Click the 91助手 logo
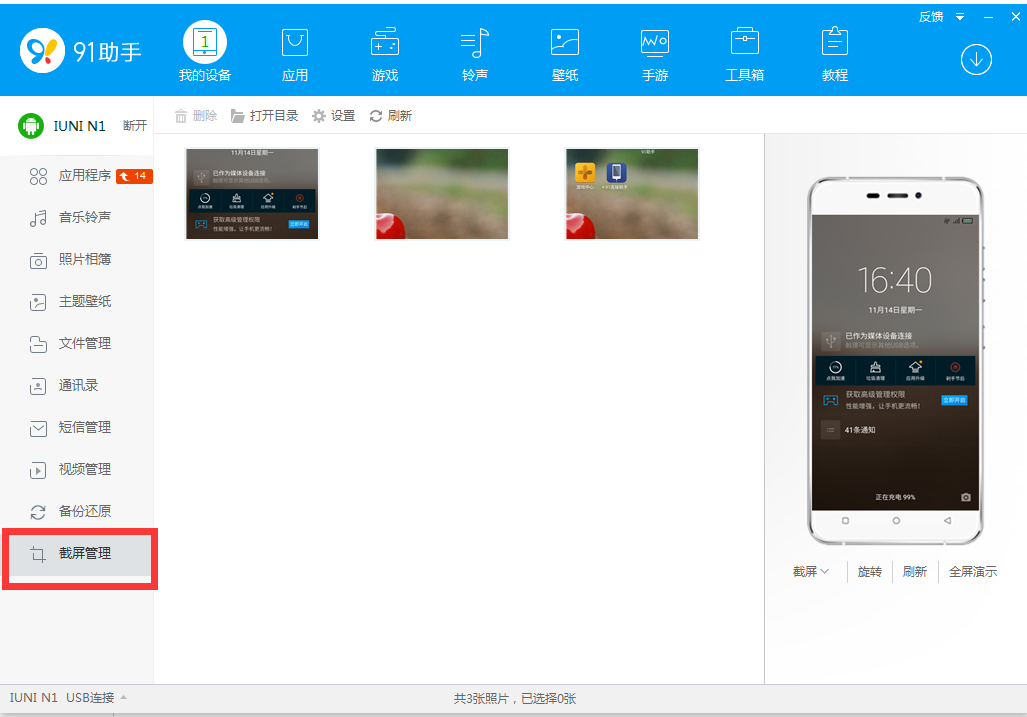 (x=81, y=50)
